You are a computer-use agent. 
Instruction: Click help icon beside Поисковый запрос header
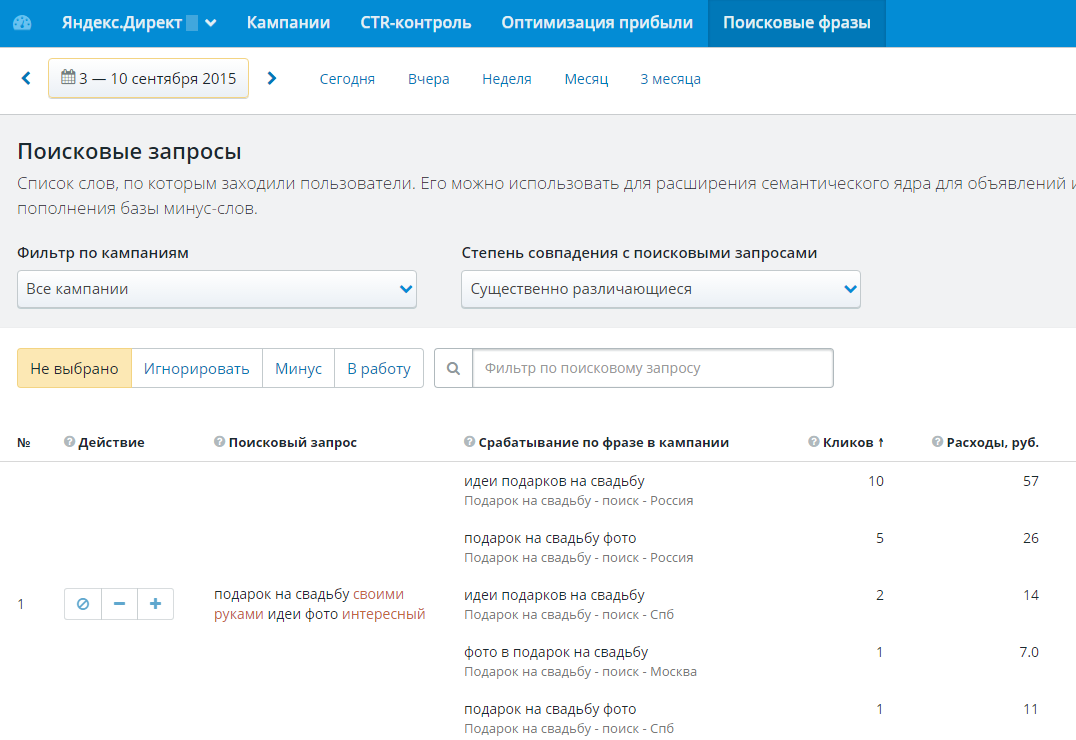[x=219, y=442]
